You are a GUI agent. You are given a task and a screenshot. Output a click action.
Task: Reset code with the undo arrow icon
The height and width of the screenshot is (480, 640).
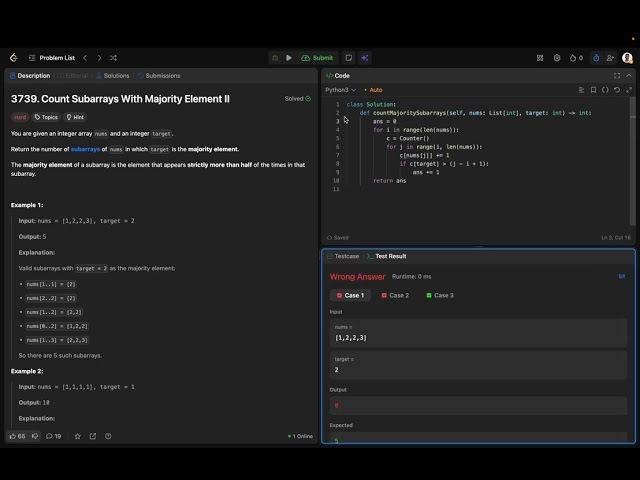tap(617, 90)
